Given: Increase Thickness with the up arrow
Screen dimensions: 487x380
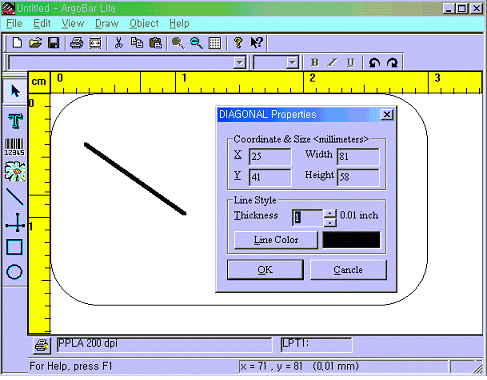Looking at the screenshot, I should click(330, 214).
